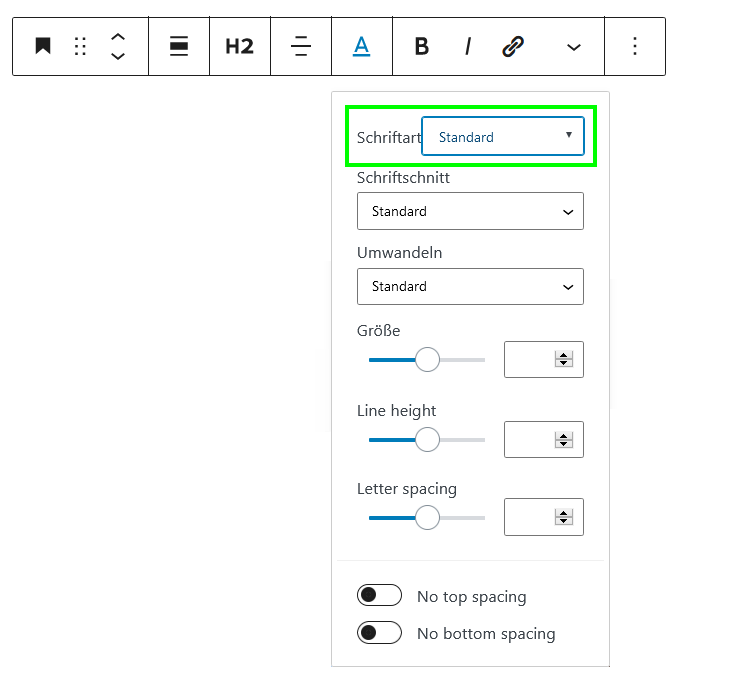Click the Line height number field

coord(544,439)
